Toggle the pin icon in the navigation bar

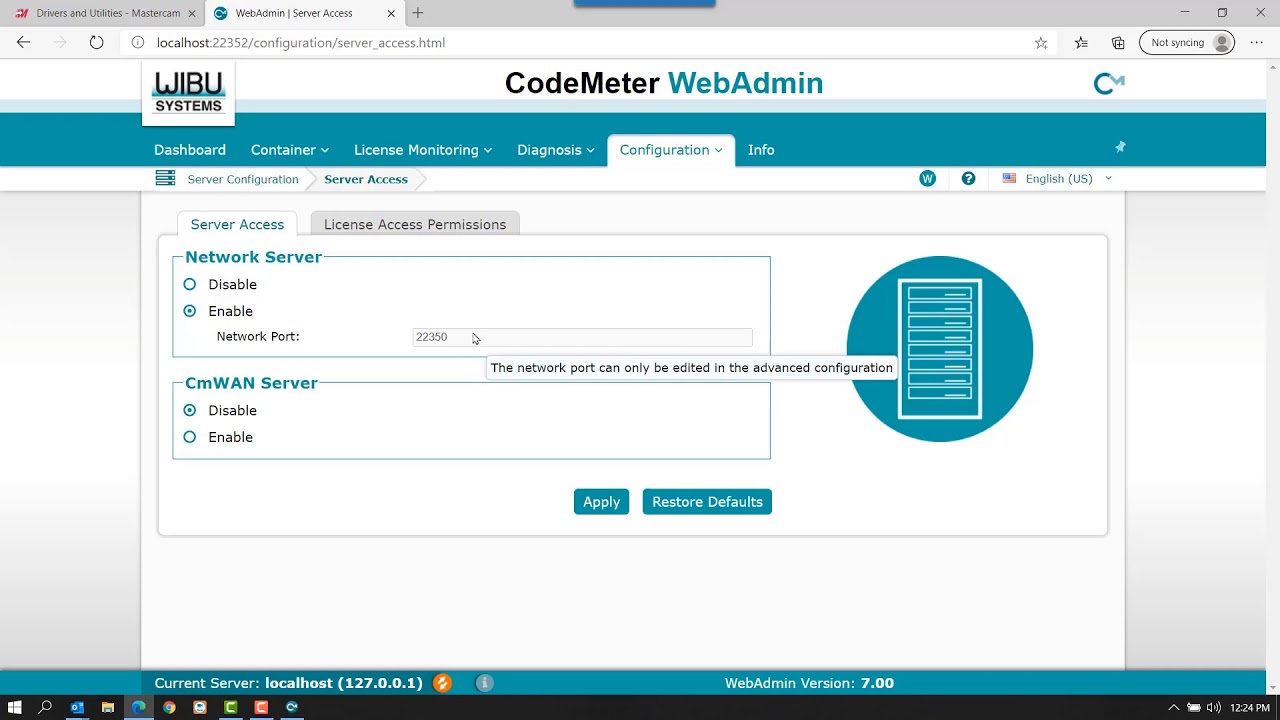tap(1120, 147)
